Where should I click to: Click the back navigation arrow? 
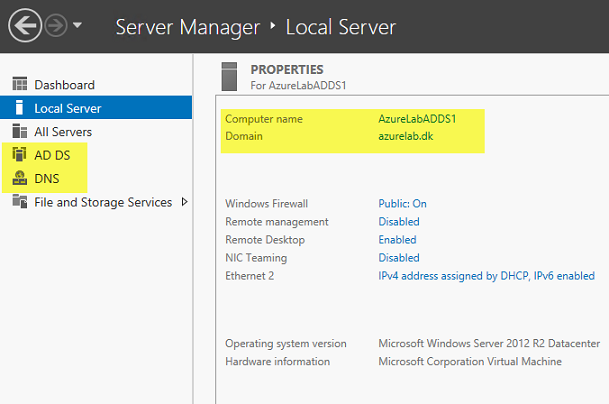click(25, 26)
